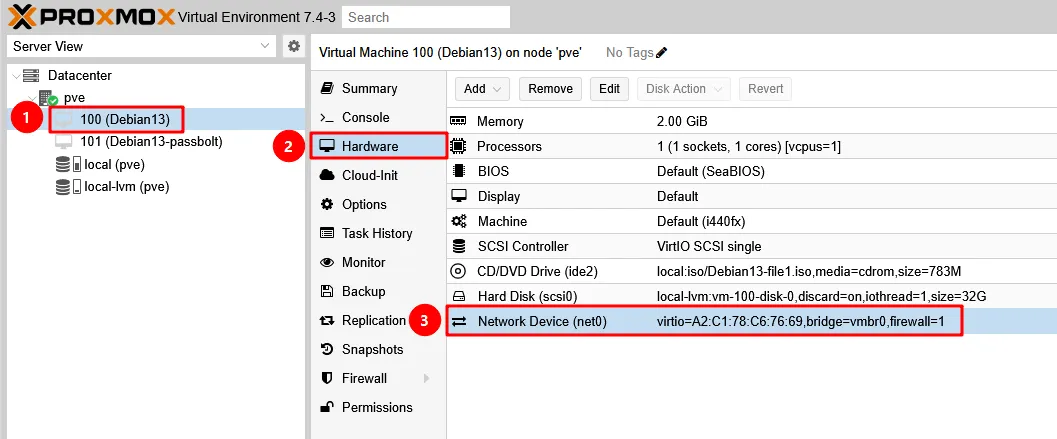This screenshot has width=1057, height=439.
Task: Select the Processors hardware row
Action: 752,146
